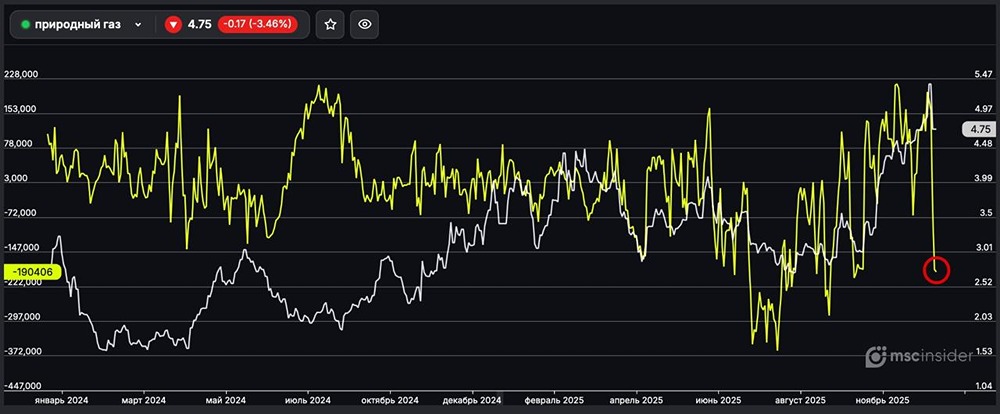Click the январь 2024 axis label

point(62,401)
